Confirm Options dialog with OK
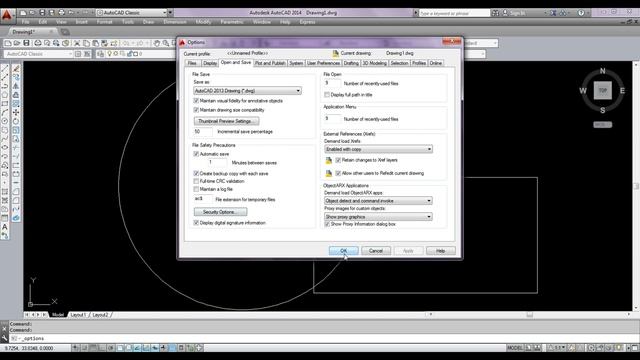640x360 pixels. 344,251
